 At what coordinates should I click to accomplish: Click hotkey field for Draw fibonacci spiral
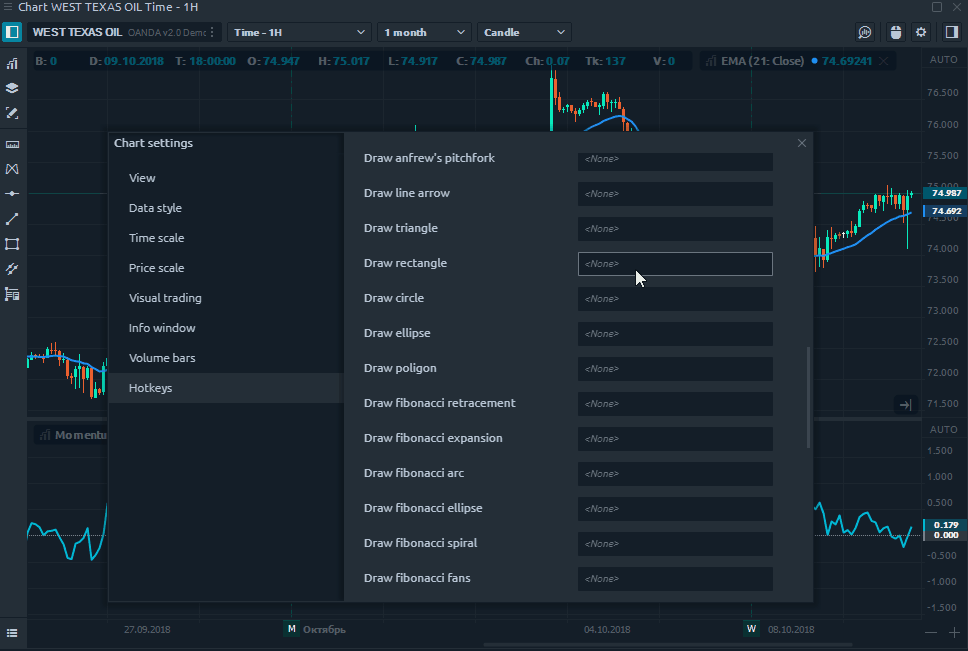(675, 544)
